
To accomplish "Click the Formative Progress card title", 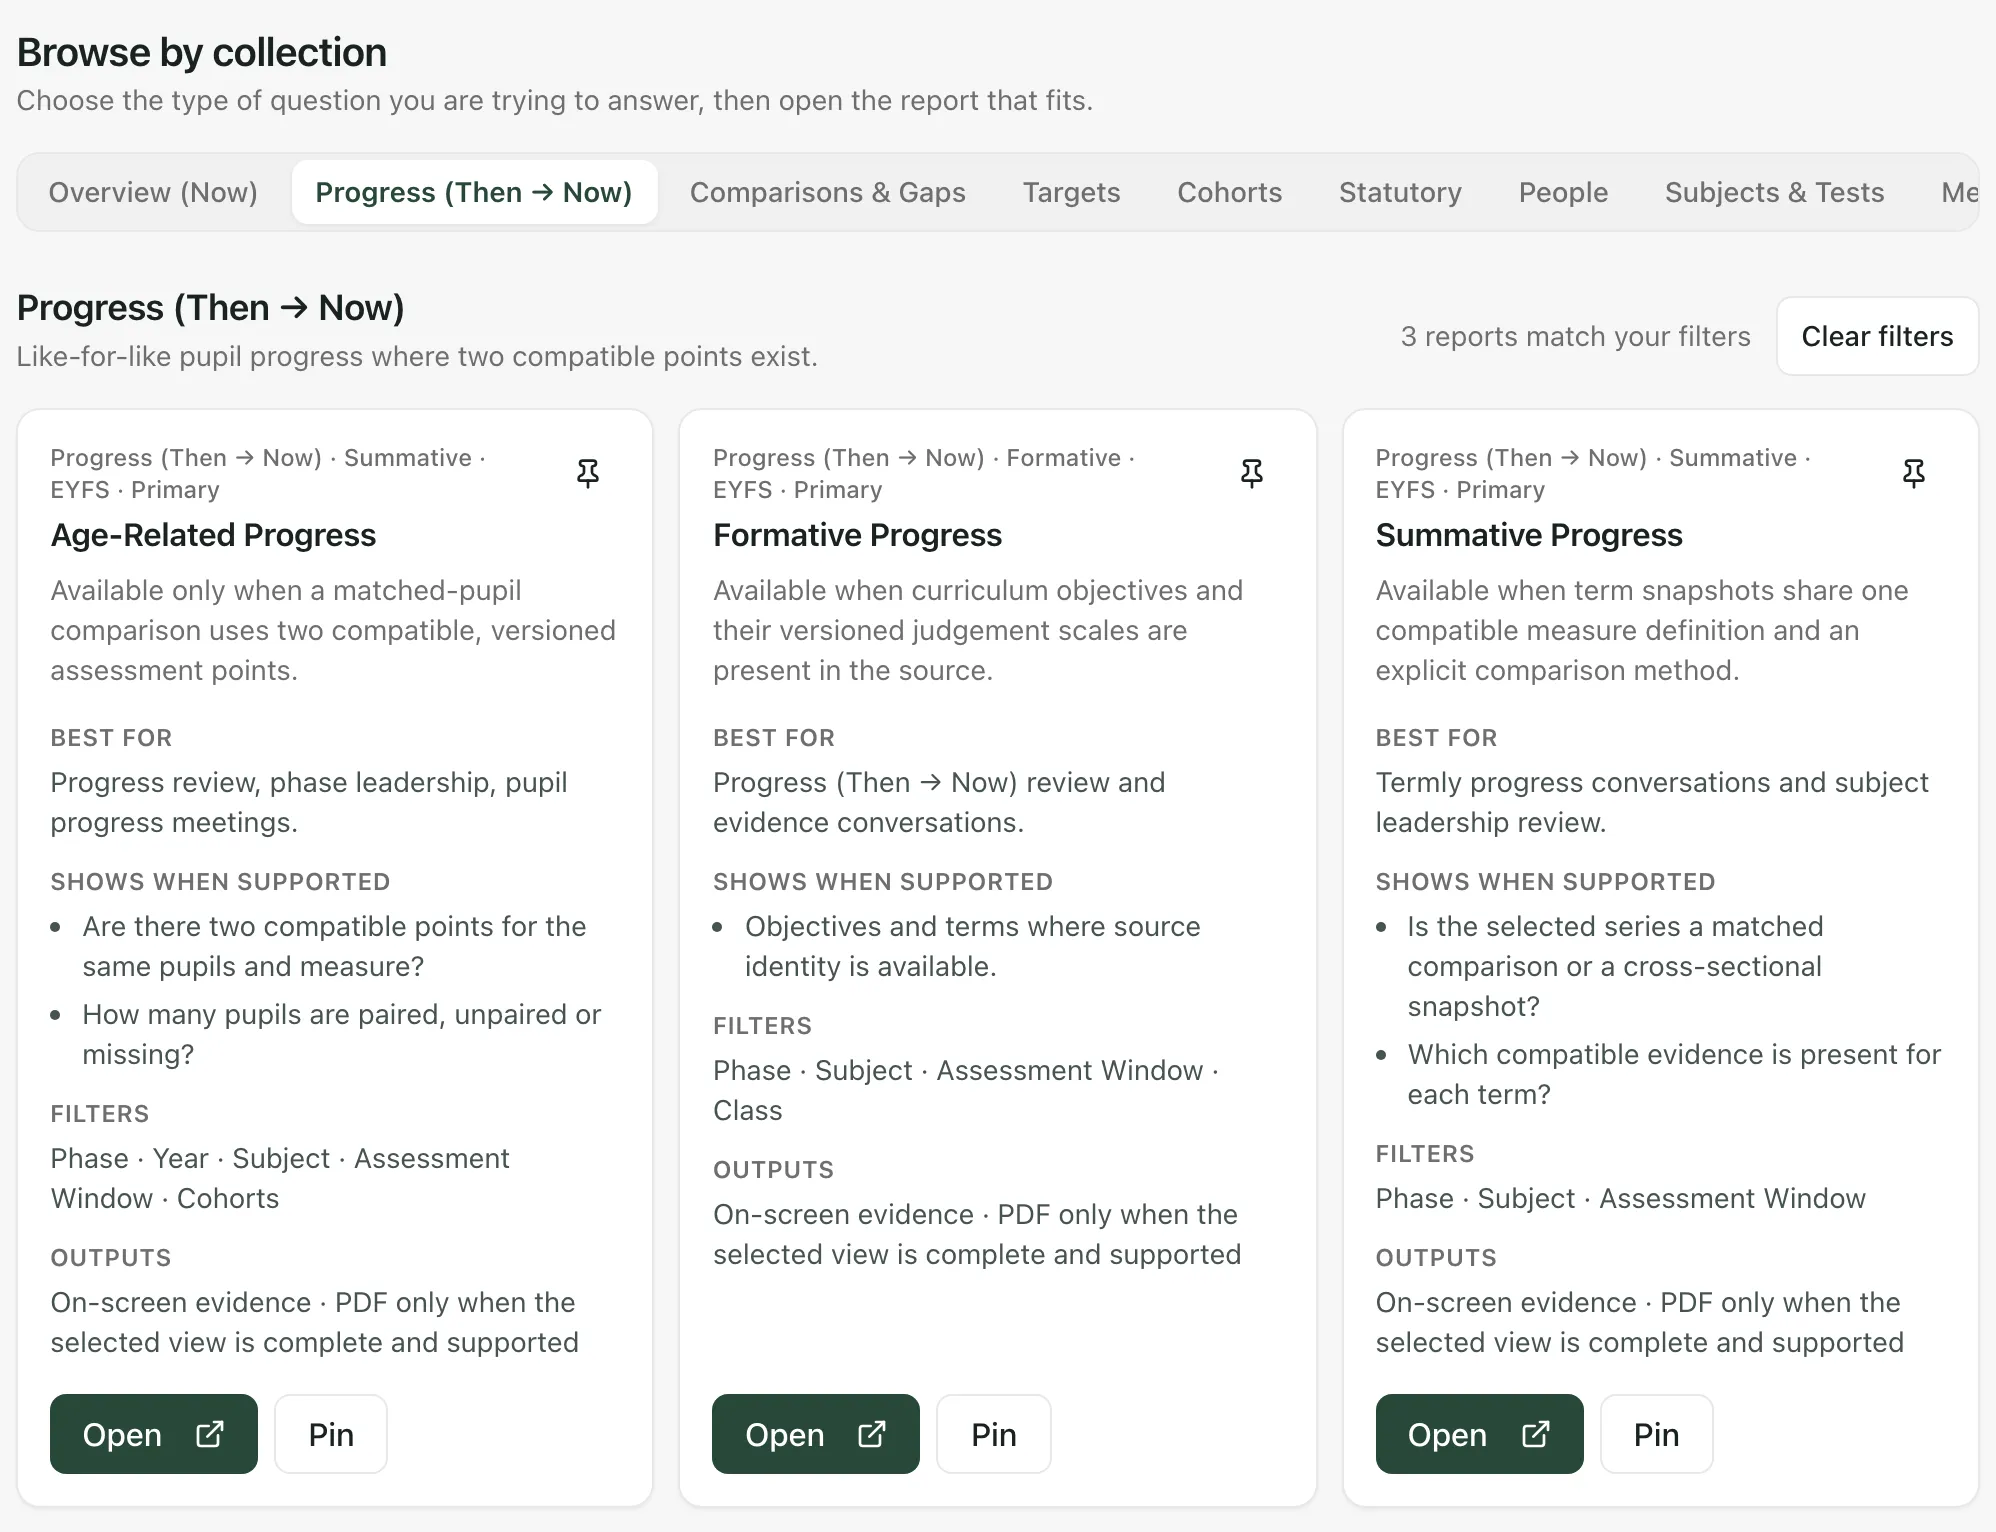I will [857, 535].
